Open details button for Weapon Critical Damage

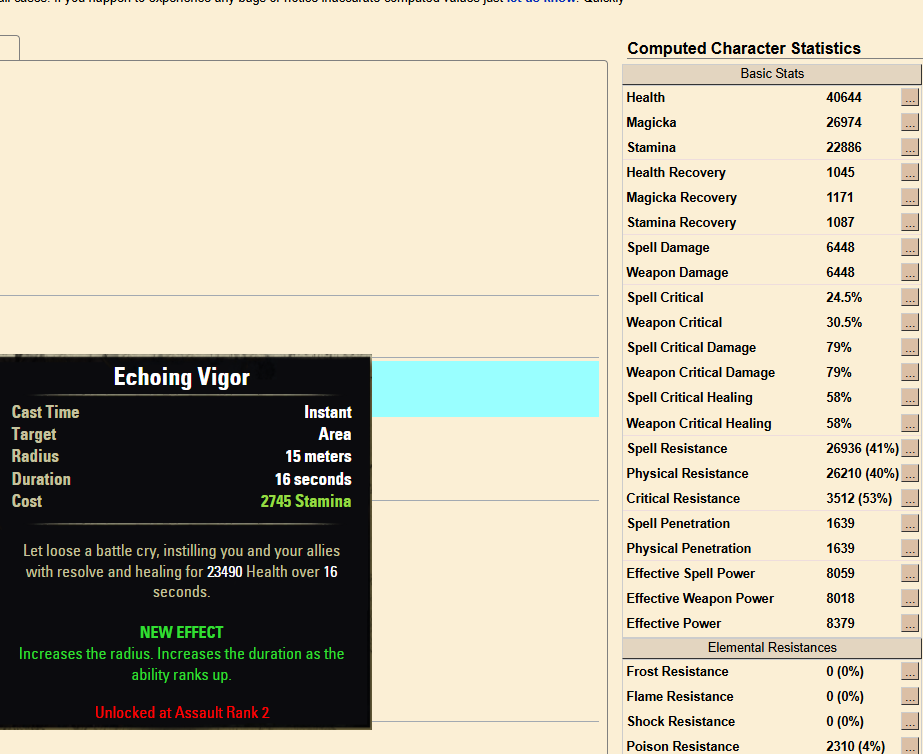[909, 373]
